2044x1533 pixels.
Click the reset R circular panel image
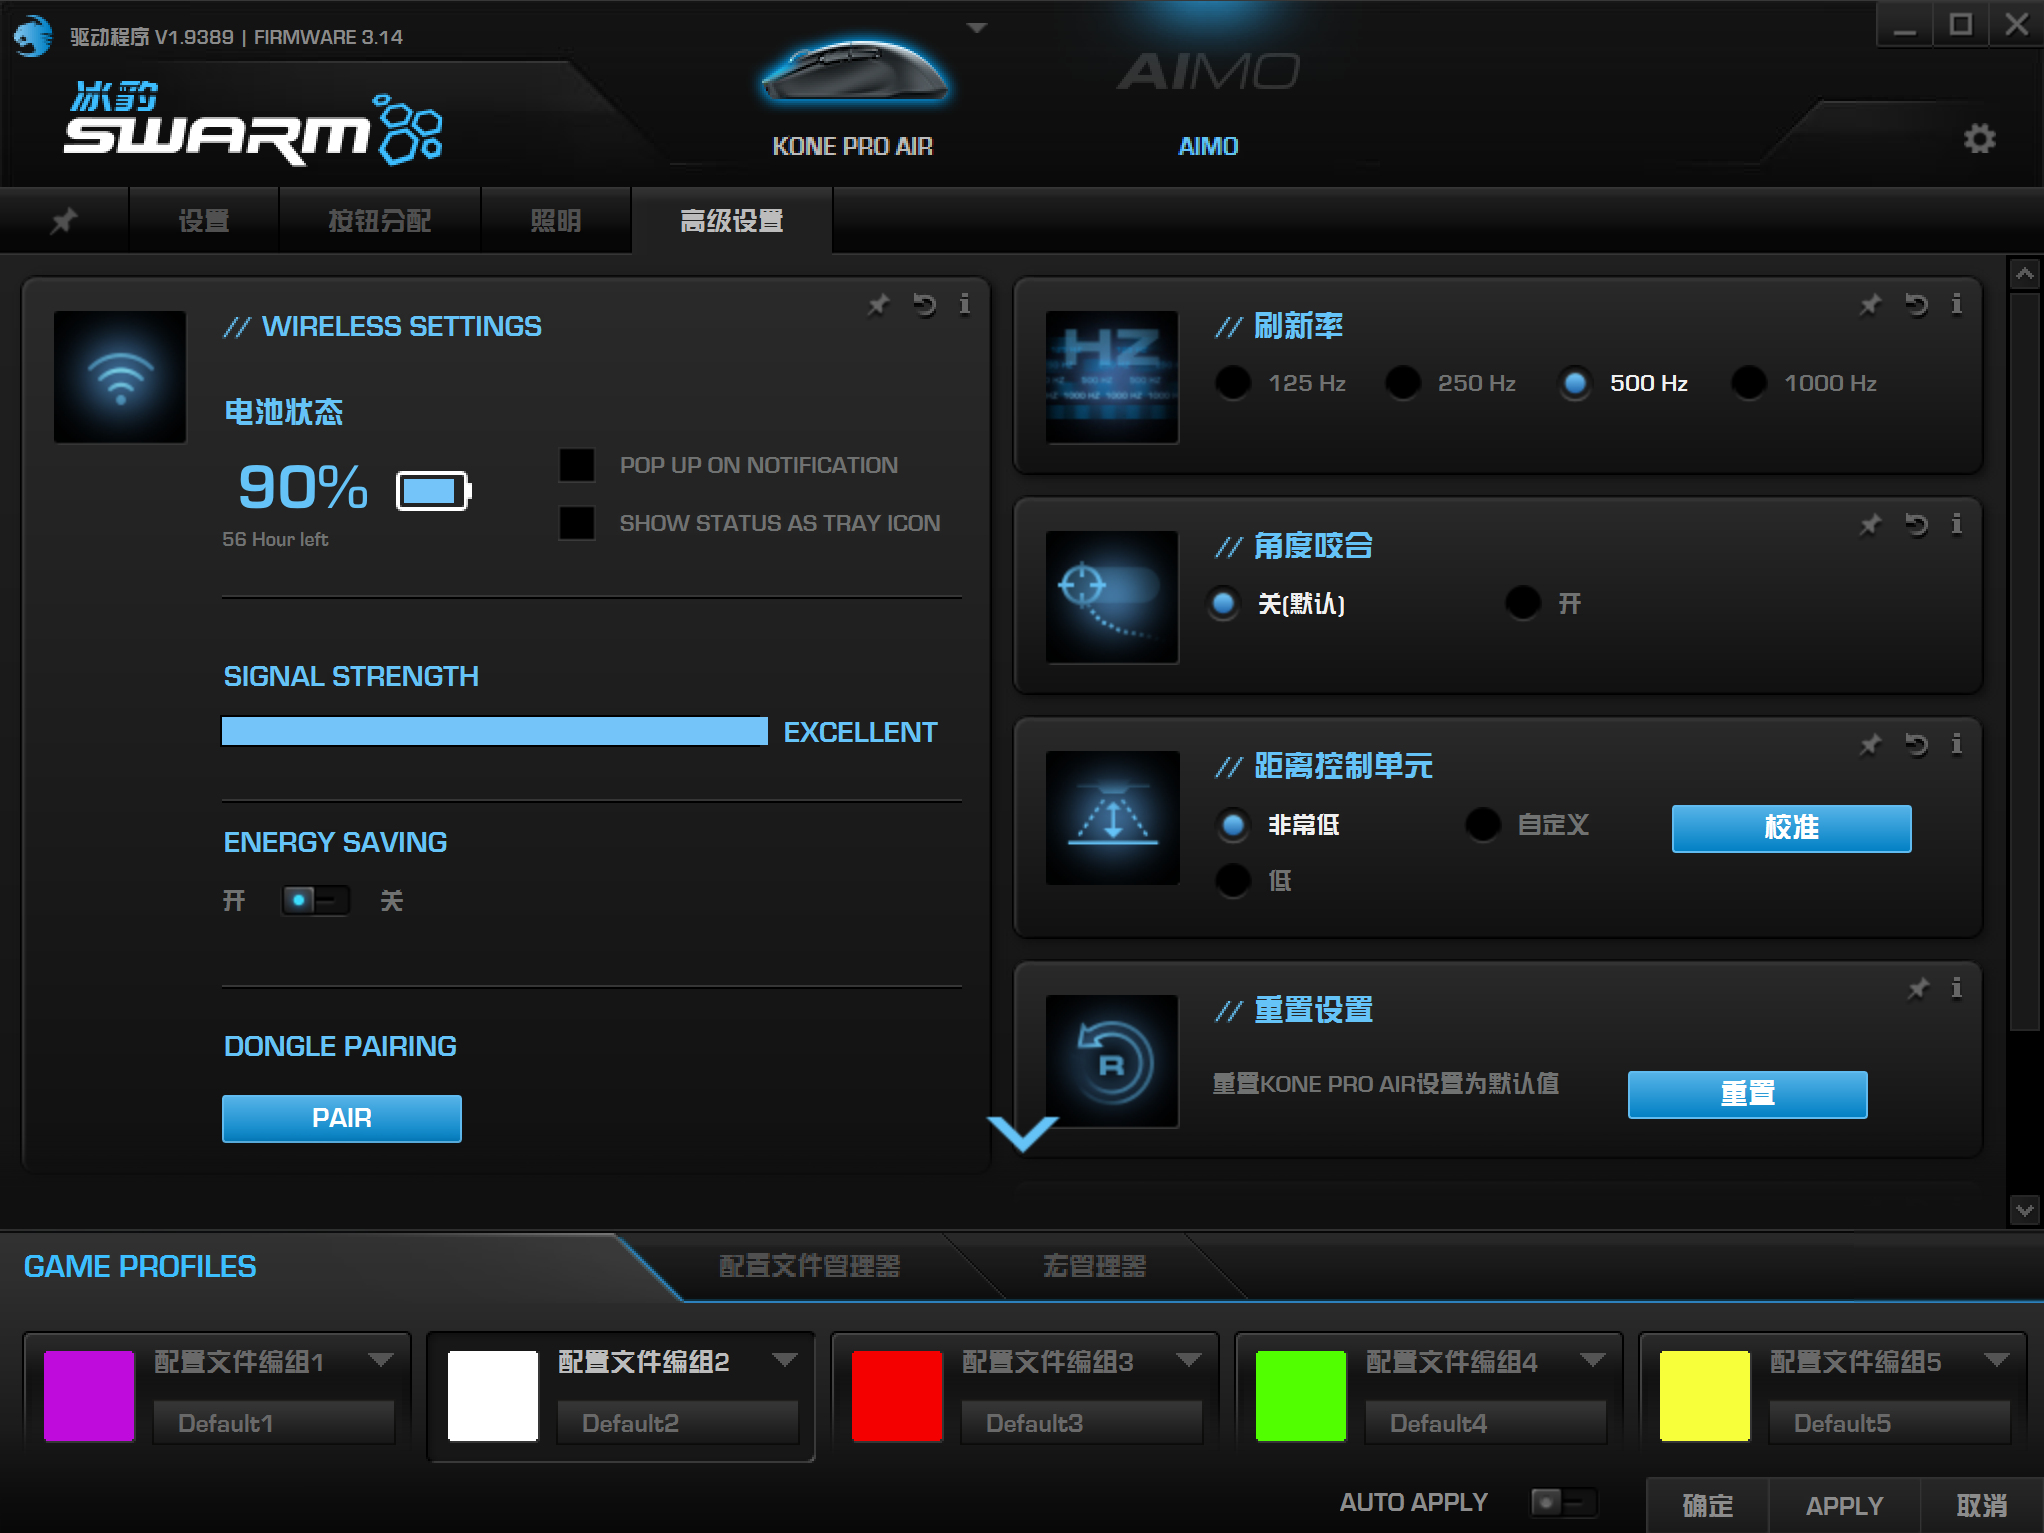point(1112,1061)
